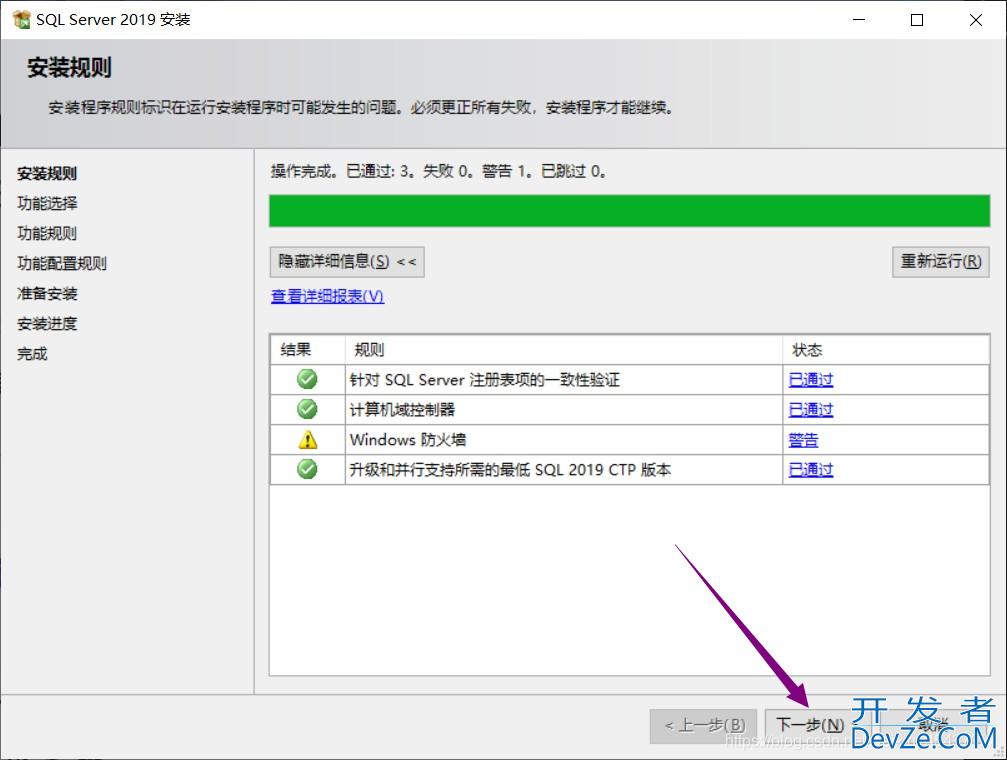
Task: Click the SQL Server setup title bar icon
Action: pos(21,19)
